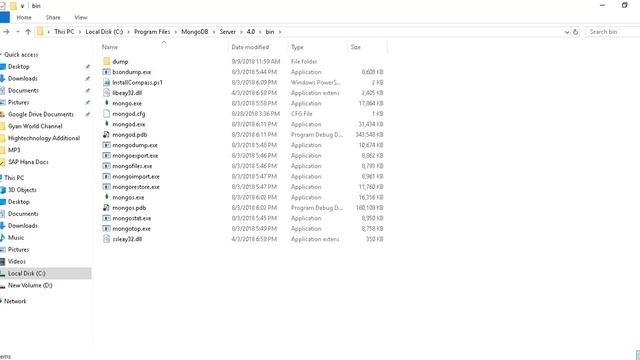
Task: Open the Share ribbon tab
Action: pyautogui.click(x=53, y=18)
